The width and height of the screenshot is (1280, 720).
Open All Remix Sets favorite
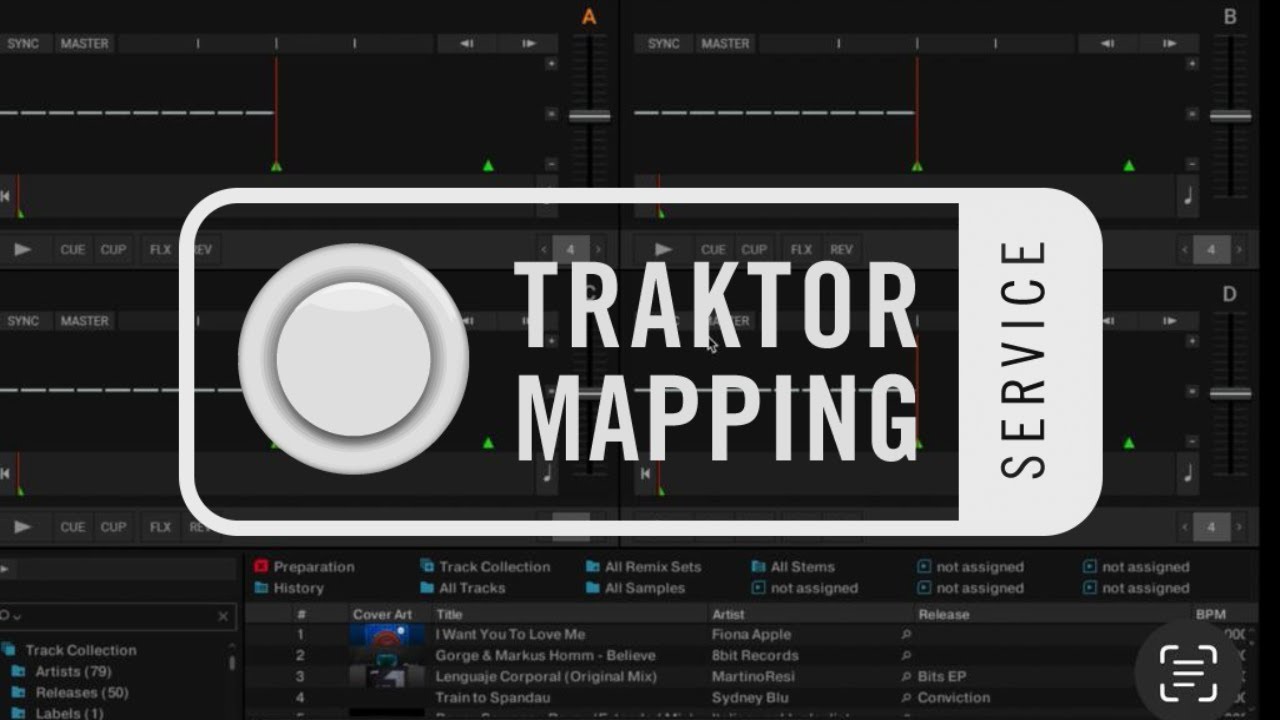pyautogui.click(x=643, y=567)
